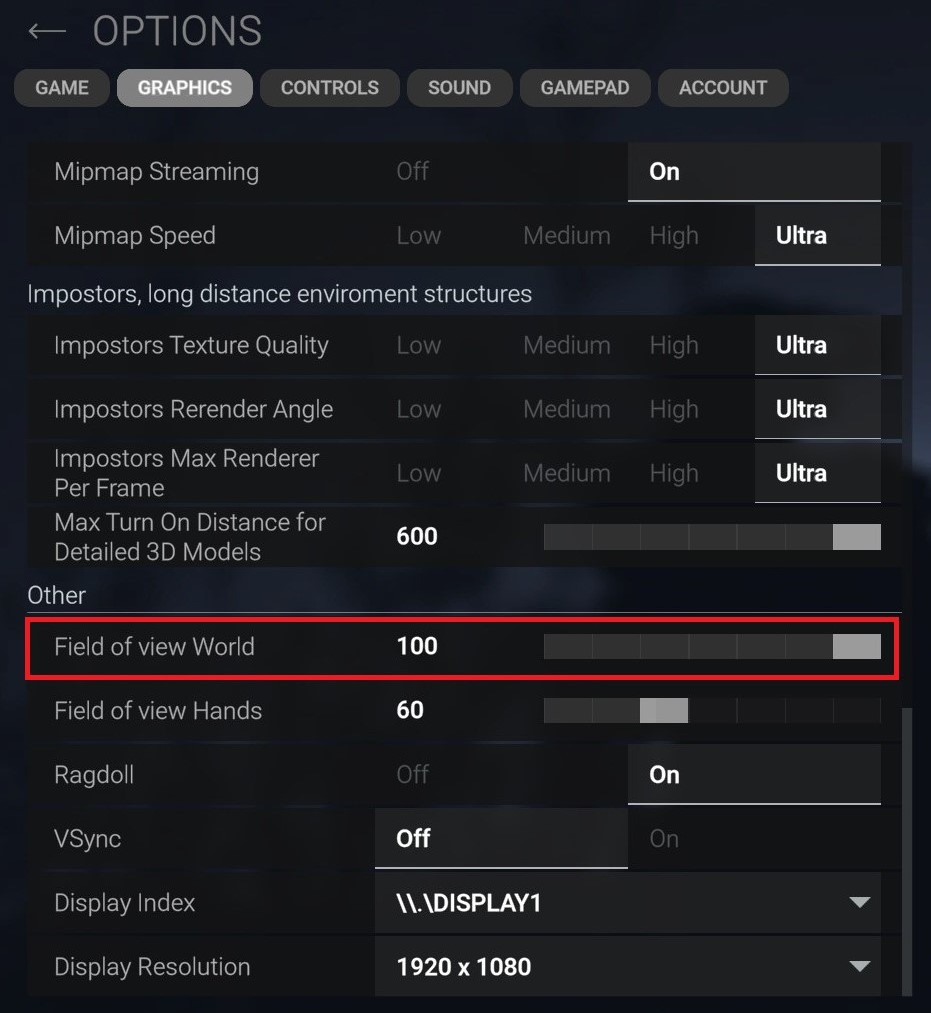Select the ACCOUNT tab

click(723, 87)
